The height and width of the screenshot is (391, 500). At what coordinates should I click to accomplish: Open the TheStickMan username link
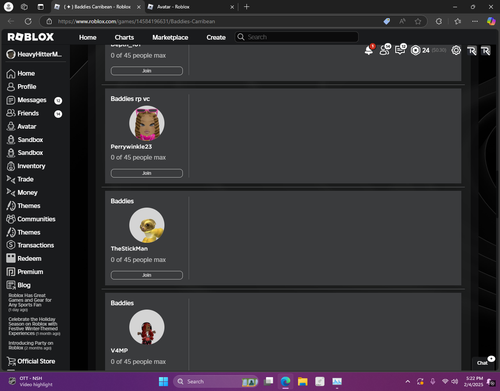pos(129,249)
